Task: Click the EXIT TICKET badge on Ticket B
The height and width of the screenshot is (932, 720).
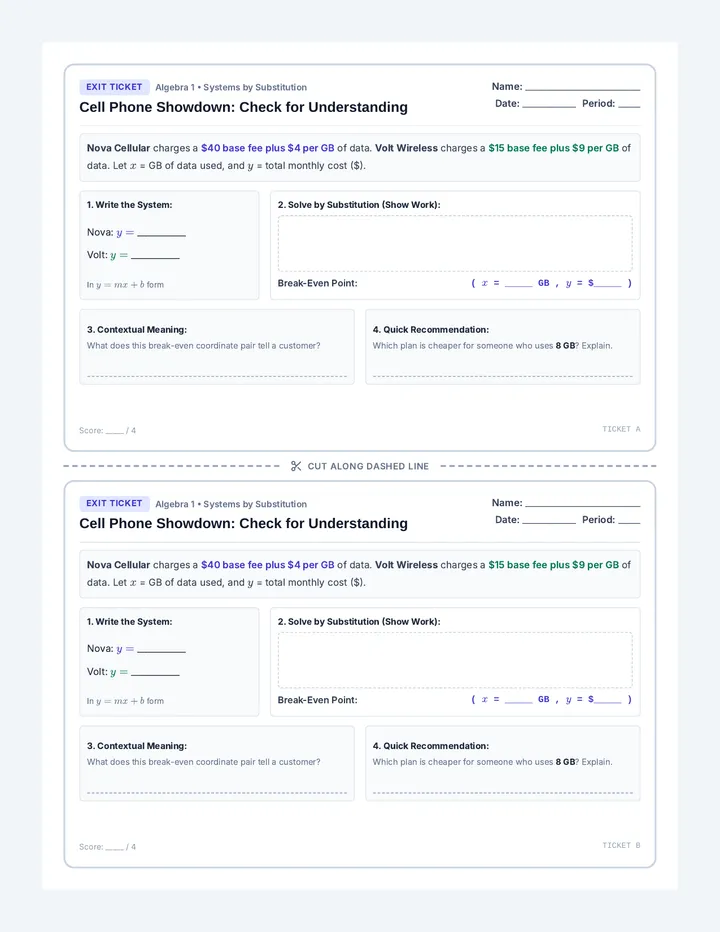Action: [x=114, y=503]
